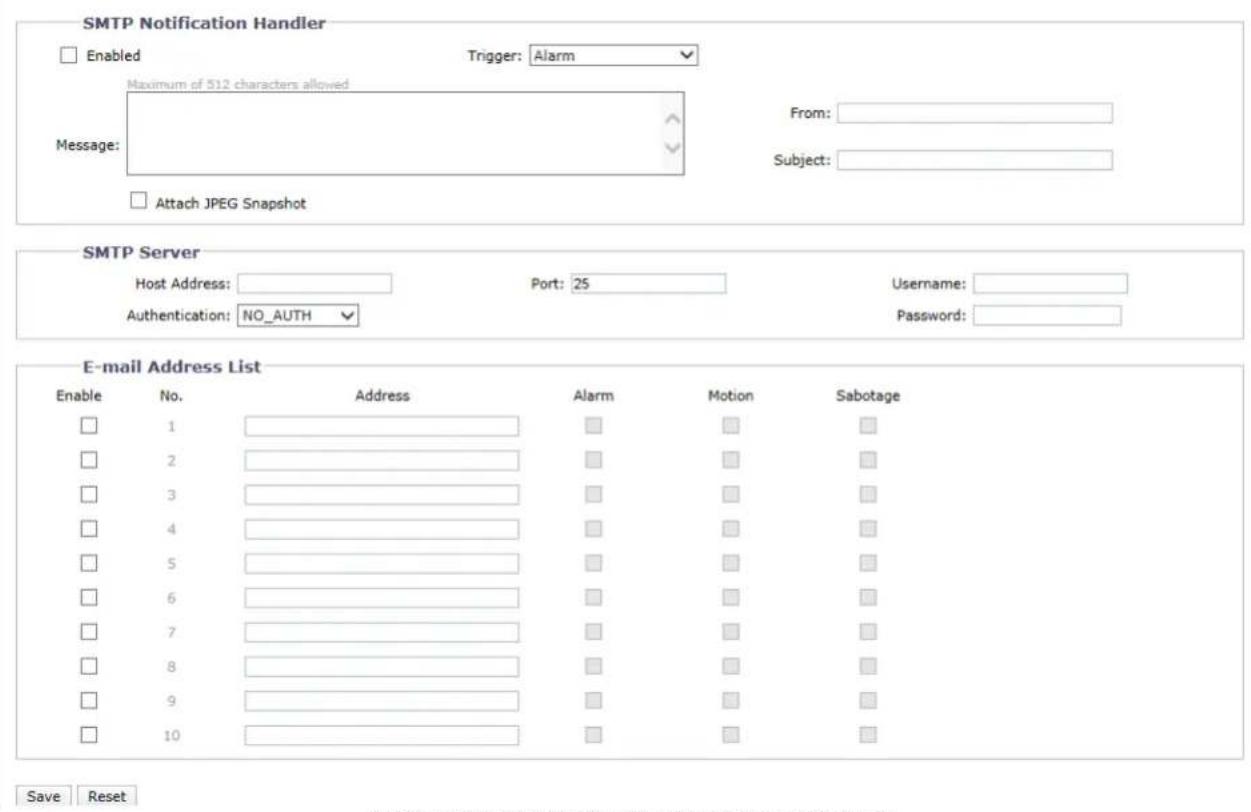
Task: Tick the Enable checkbox for address 1
Action: coord(89,426)
